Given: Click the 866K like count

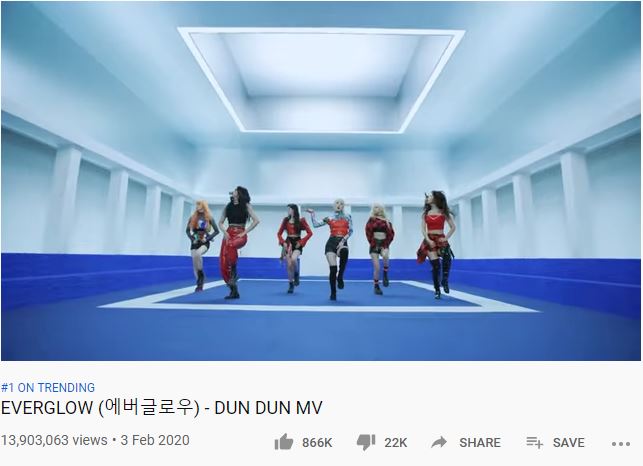Looking at the screenshot, I should point(317,443).
